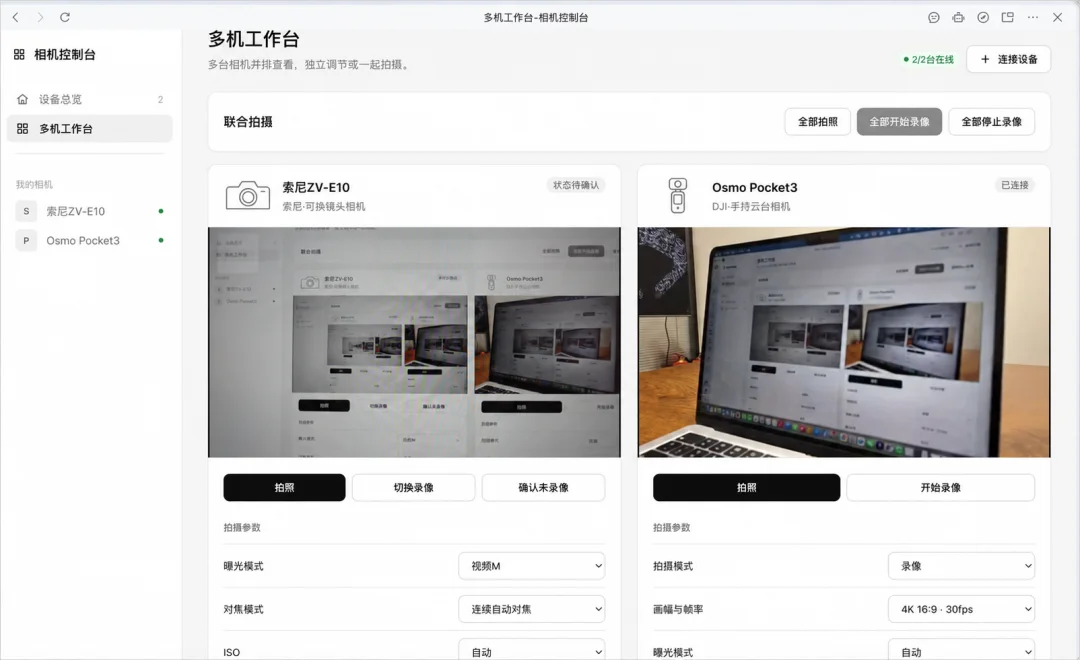This screenshot has width=1080, height=660.
Task: Click the count 2 beside 设备总览
Action: tap(160, 99)
